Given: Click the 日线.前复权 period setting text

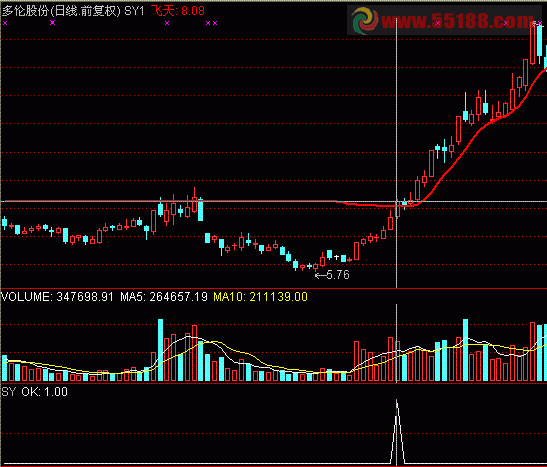Looking at the screenshot, I should pyautogui.click(x=85, y=11).
